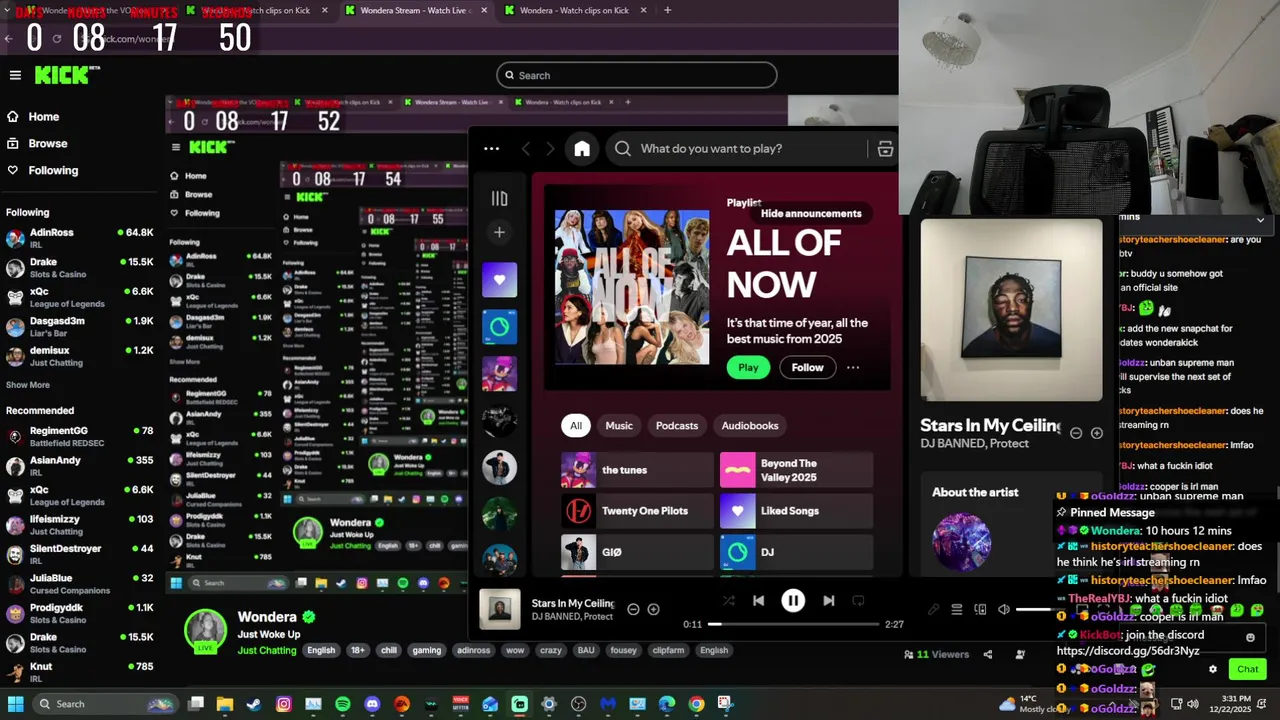
Task: Click minus icon in Now Playing panel
Action: click(x=1076, y=433)
